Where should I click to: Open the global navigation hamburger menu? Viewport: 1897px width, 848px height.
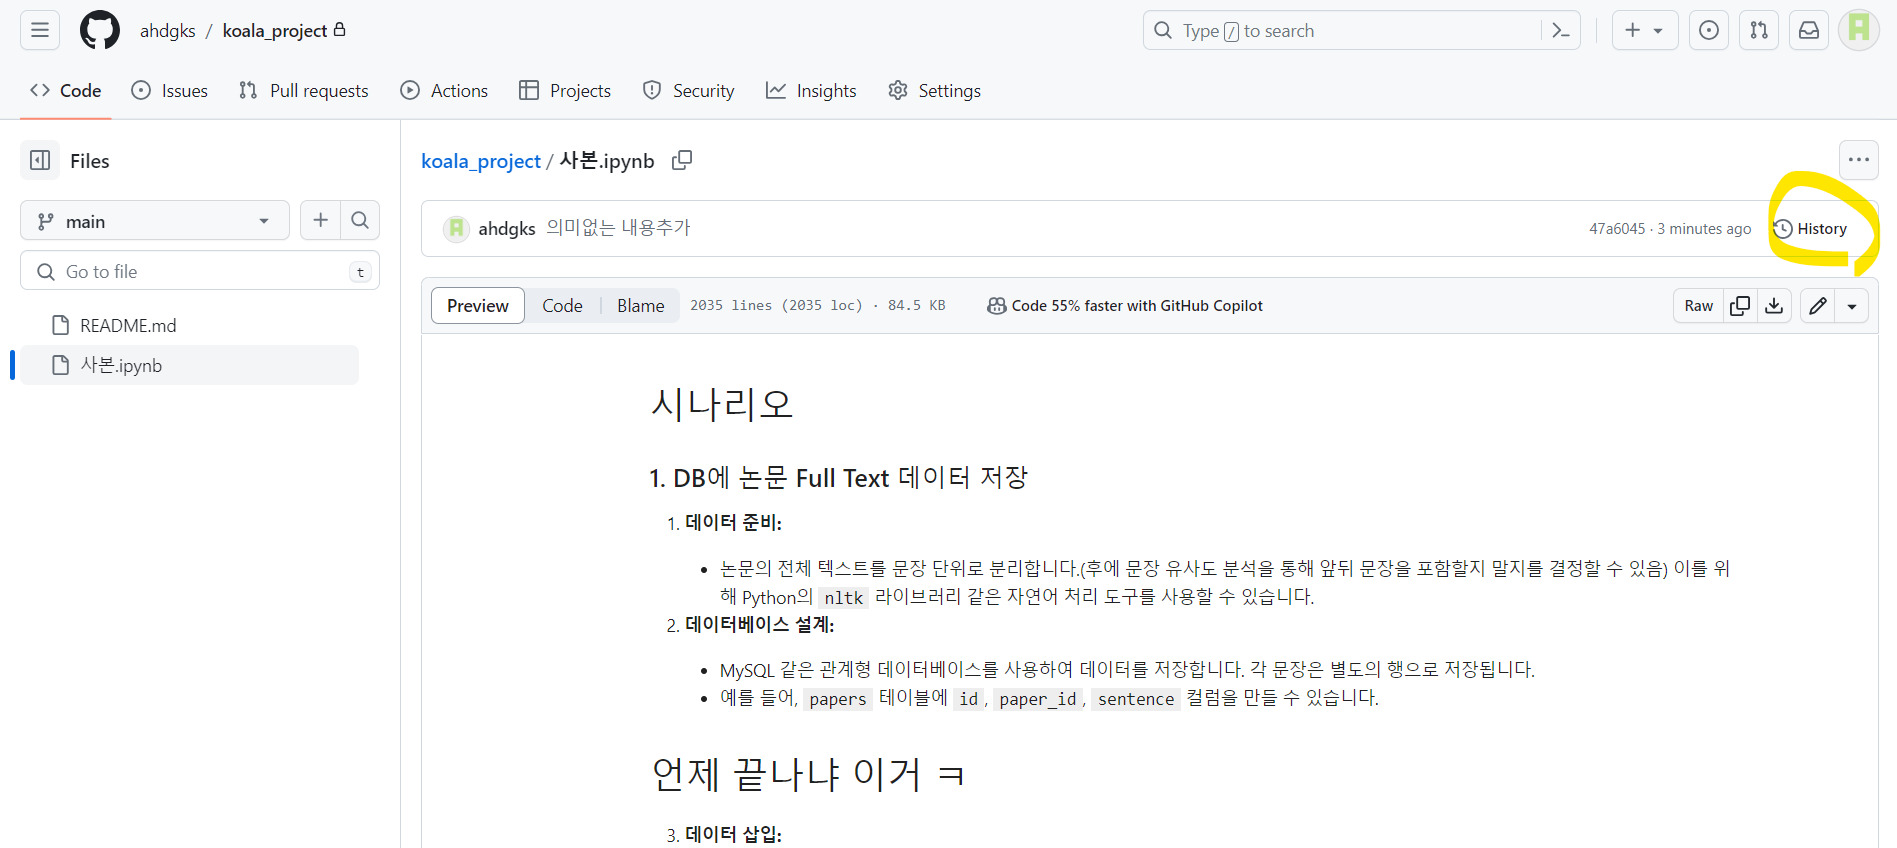pyautogui.click(x=40, y=30)
